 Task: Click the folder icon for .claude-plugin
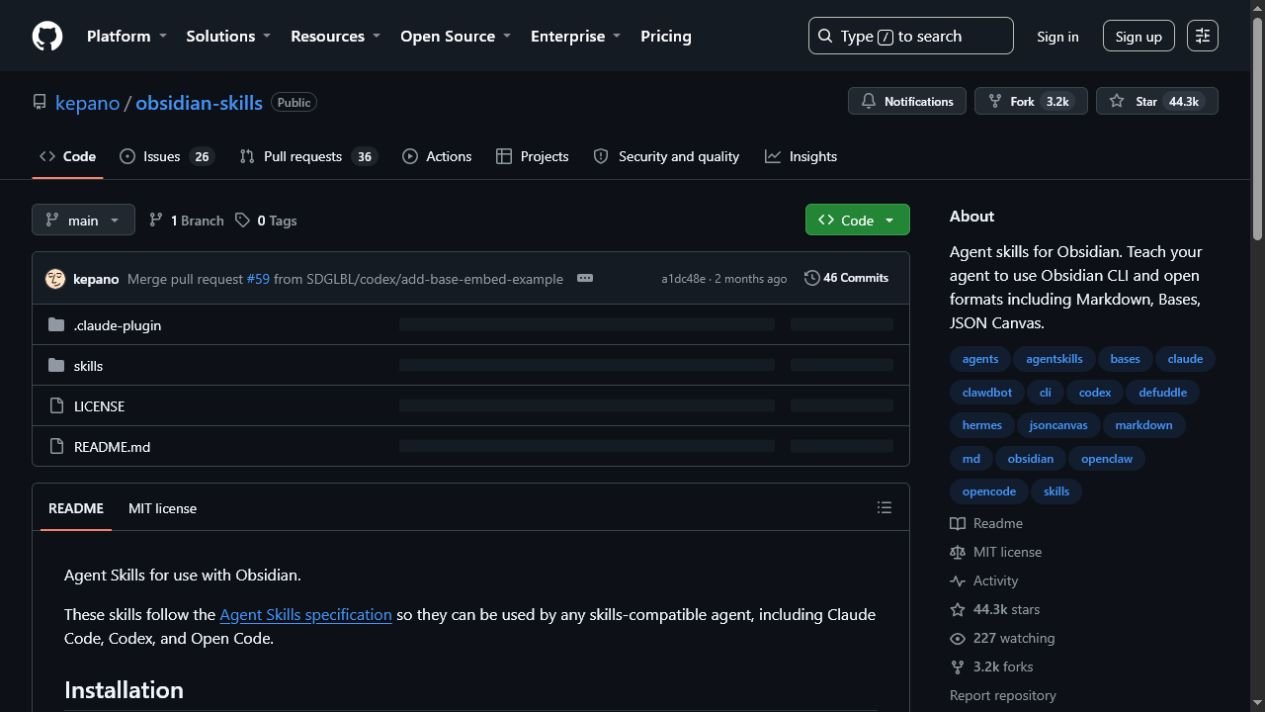56,325
